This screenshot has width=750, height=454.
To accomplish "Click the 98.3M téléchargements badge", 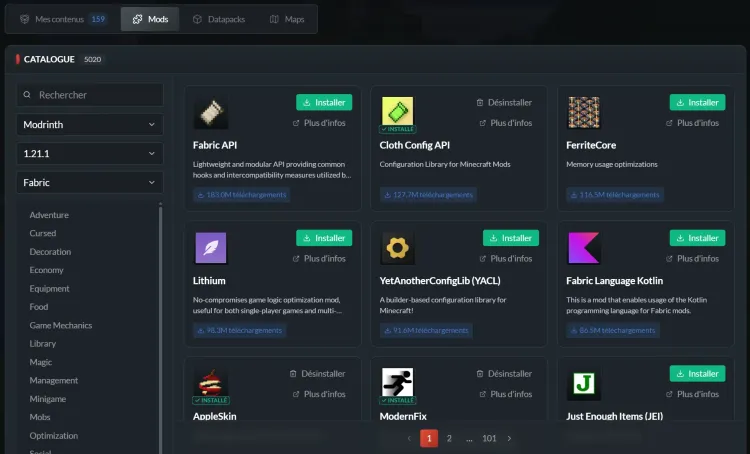I will (x=240, y=331).
